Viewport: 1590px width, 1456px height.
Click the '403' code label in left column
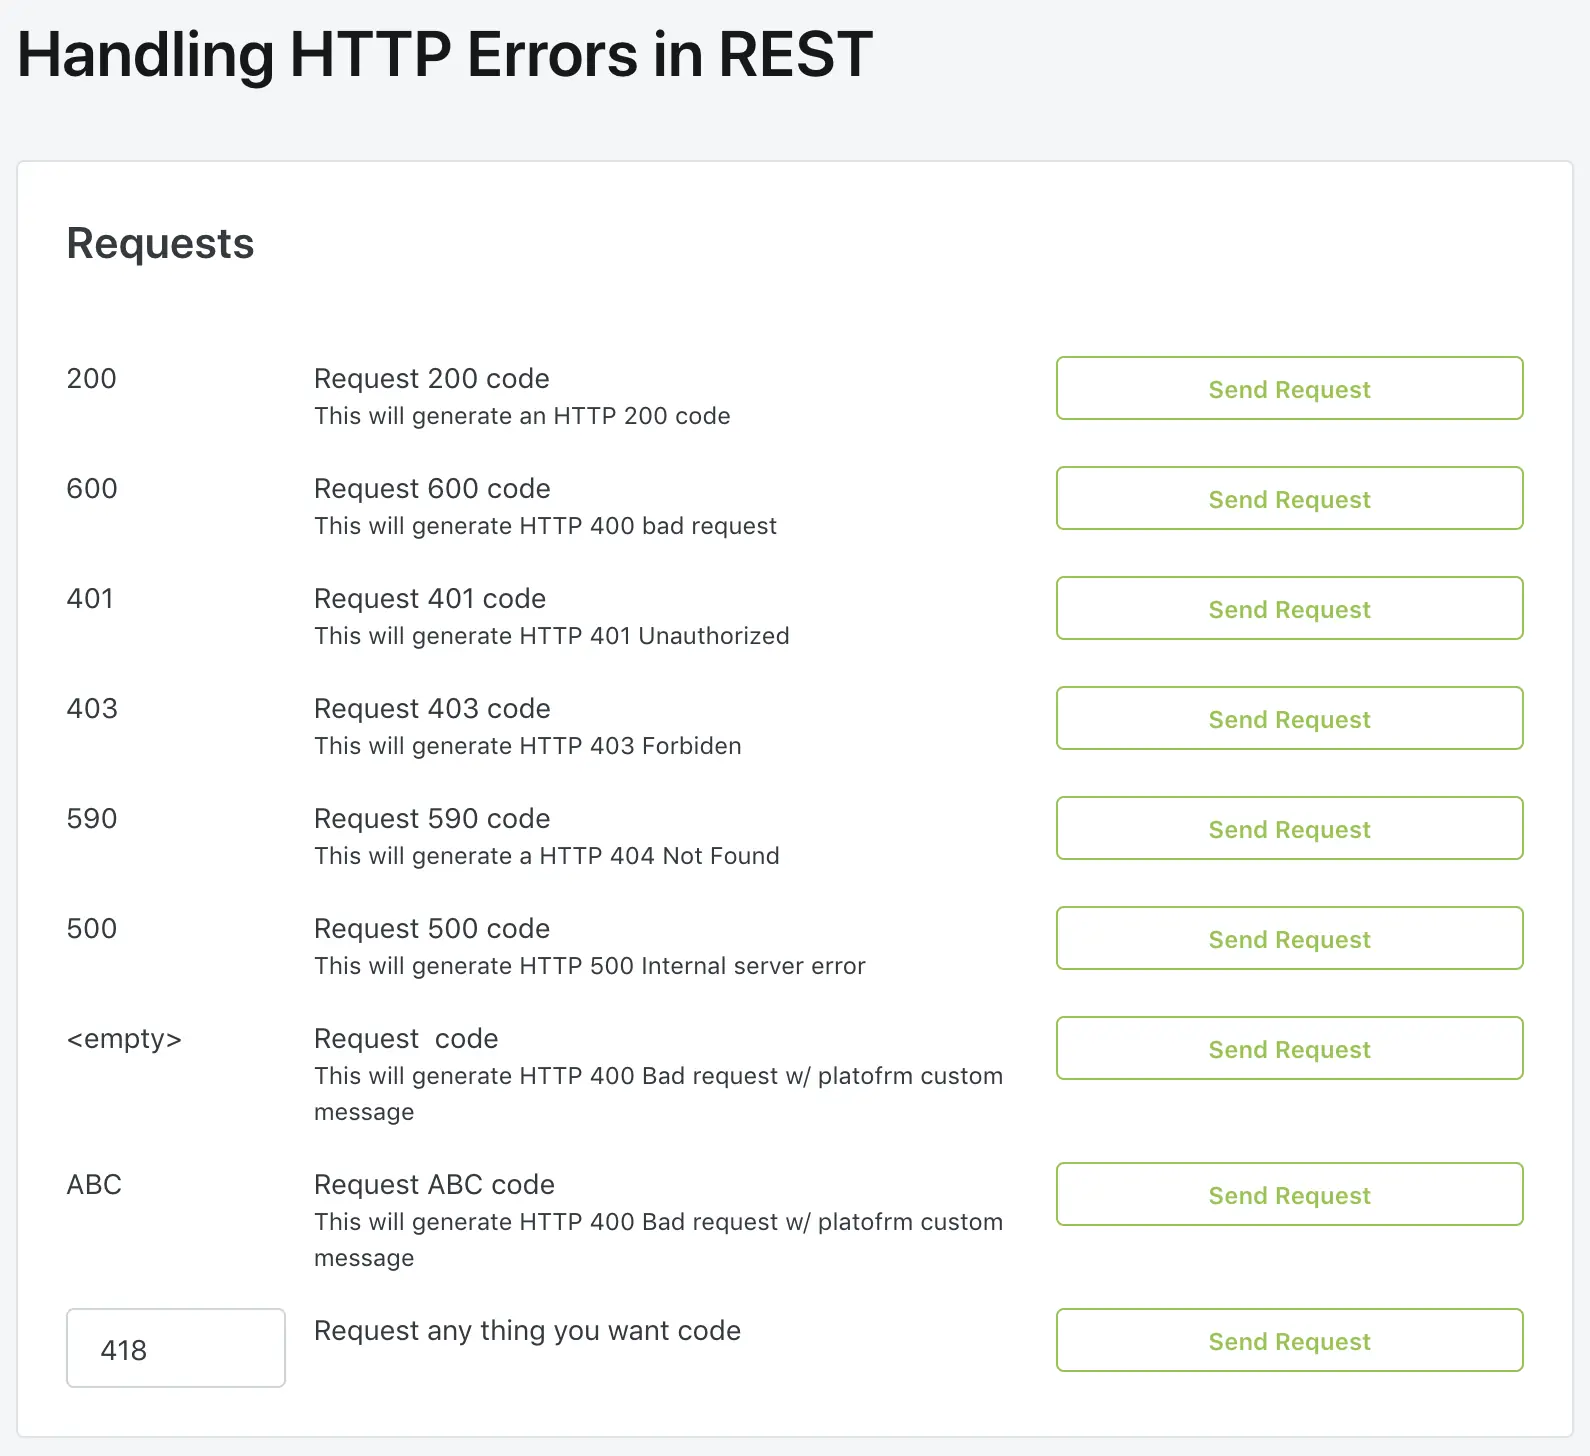(92, 709)
